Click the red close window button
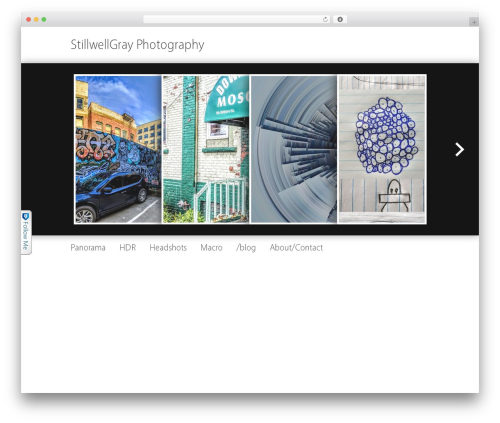The width and height of the screenshot is (500, 423). [29, 20]
